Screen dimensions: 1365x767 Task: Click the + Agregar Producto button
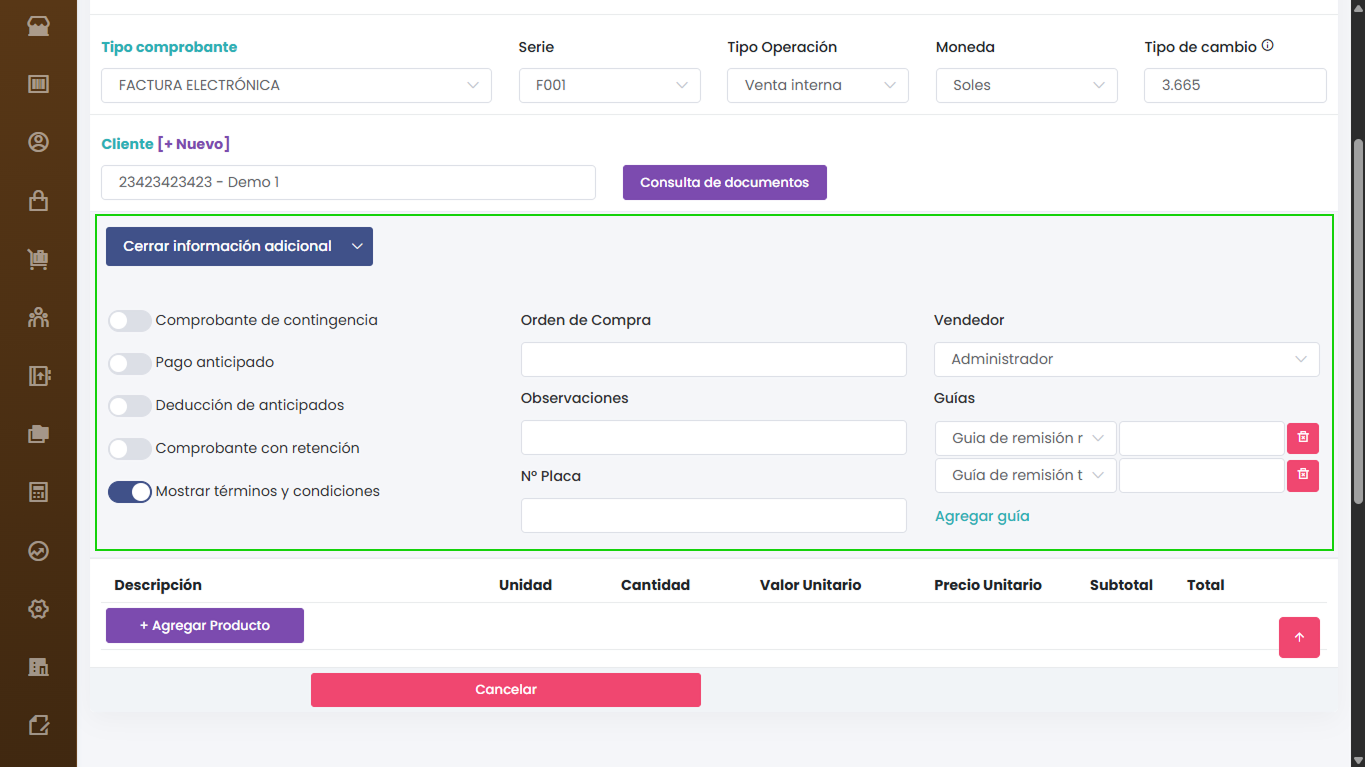click(x=205, y=625)
